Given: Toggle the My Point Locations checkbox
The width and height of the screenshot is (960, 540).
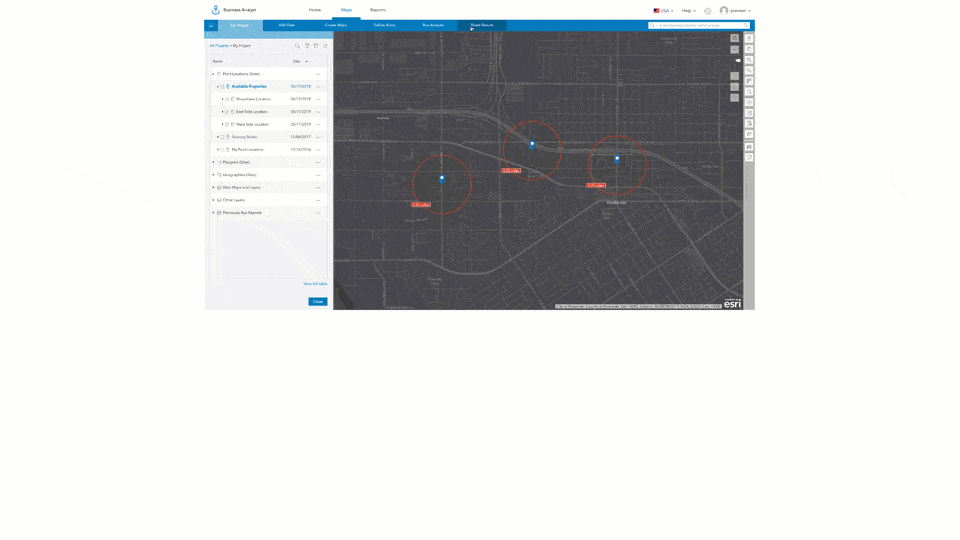Looking at the screenshot, I should [x=222, y=149].
